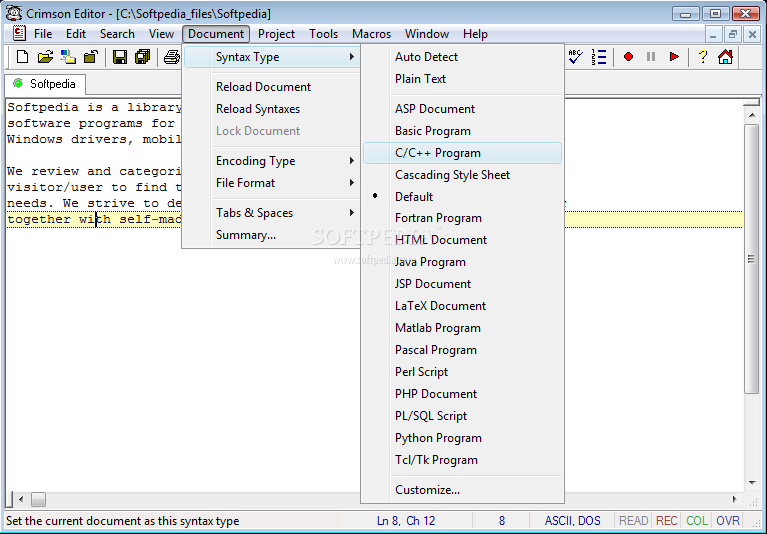Play the recorded macro
The height and width of the screenshot is (534, 767).
[x=674, y=57]
